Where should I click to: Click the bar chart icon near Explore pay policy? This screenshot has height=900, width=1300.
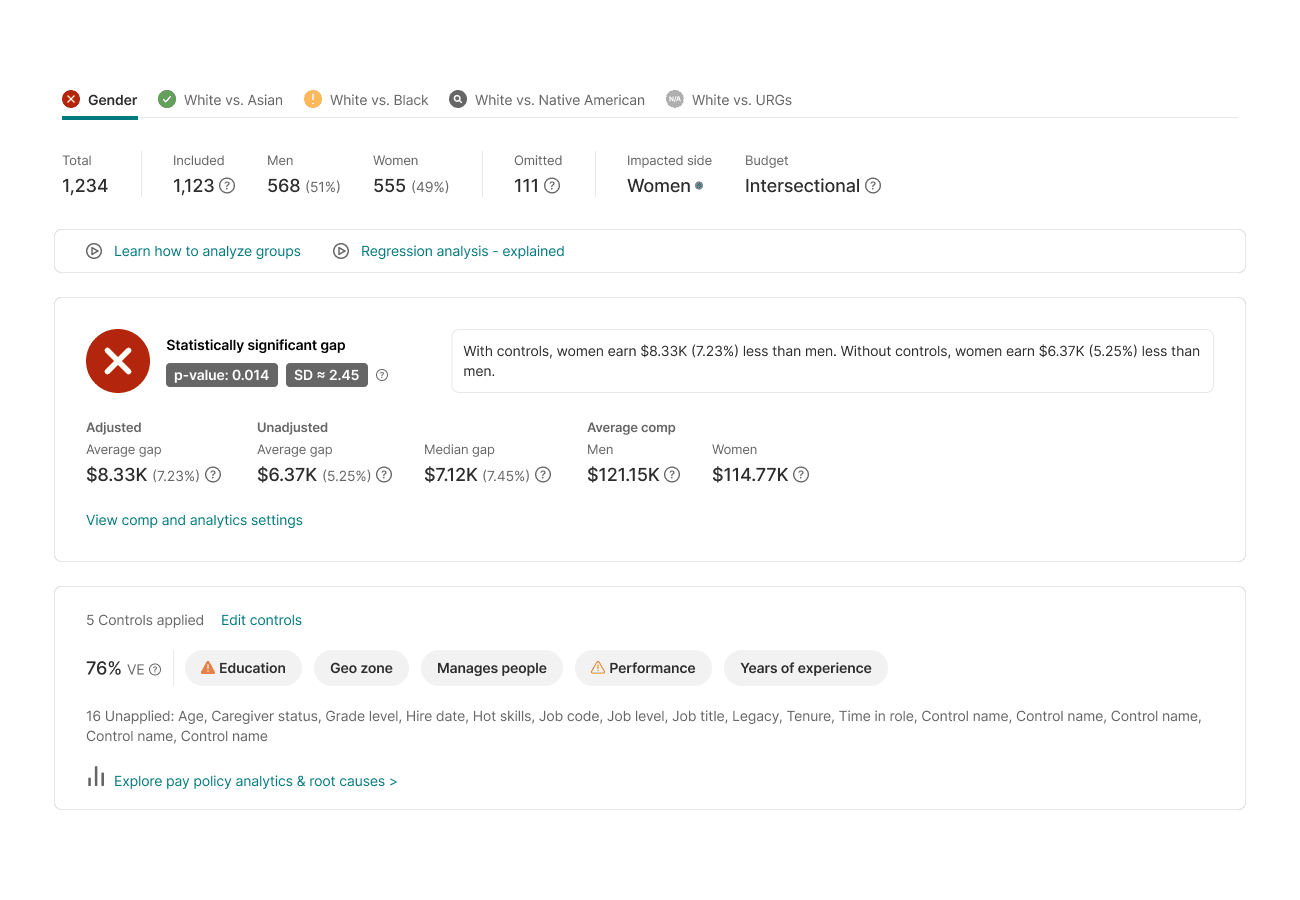pyautogui.click(x=96, y=777)
